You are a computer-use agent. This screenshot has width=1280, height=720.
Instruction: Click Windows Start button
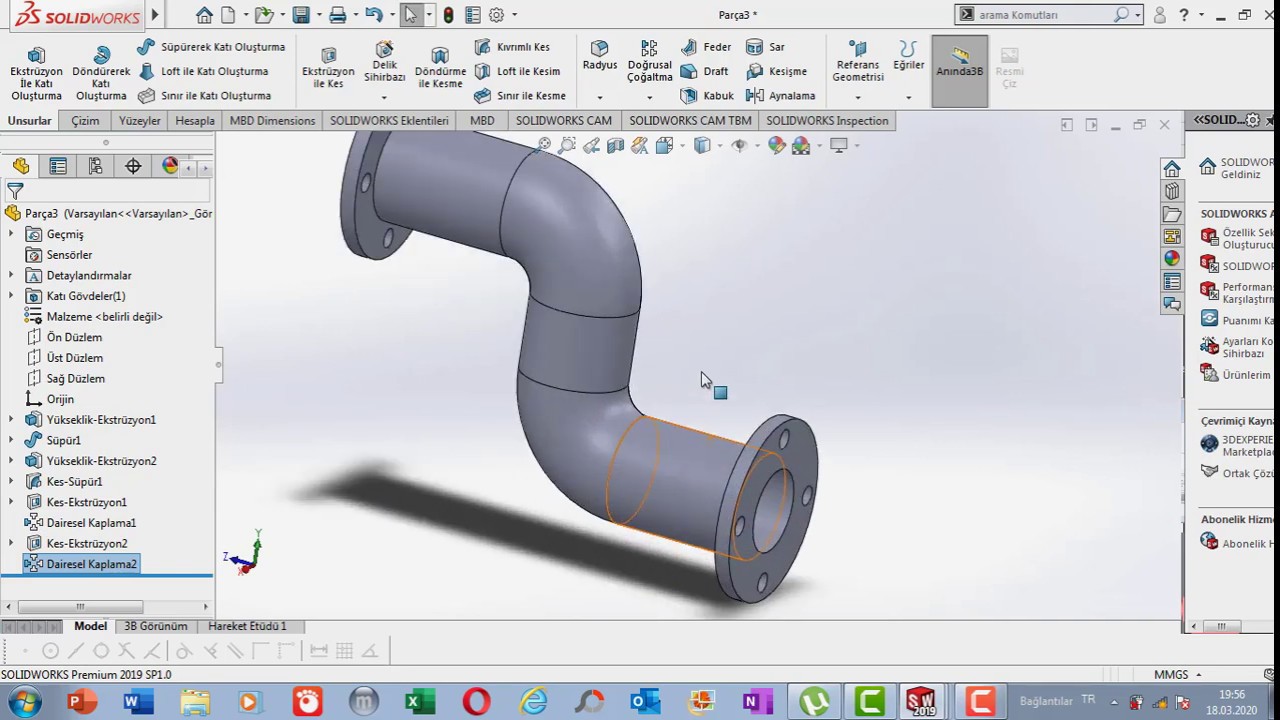click(x=25, y=702)
